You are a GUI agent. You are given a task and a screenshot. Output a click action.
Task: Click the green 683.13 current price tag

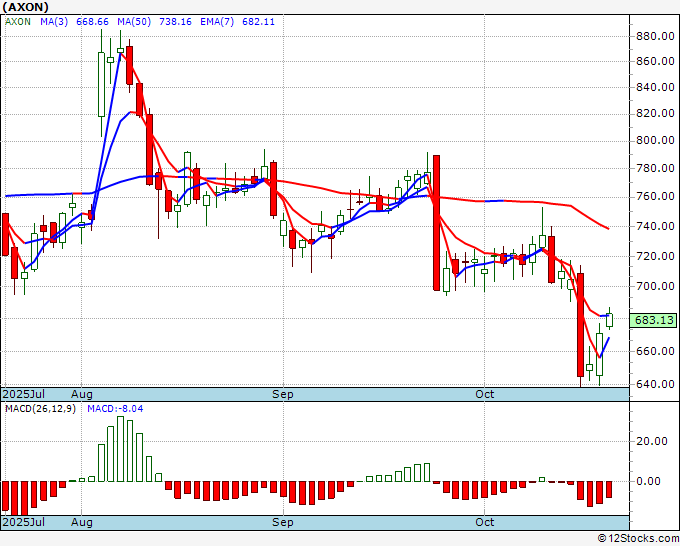point(653,320)
